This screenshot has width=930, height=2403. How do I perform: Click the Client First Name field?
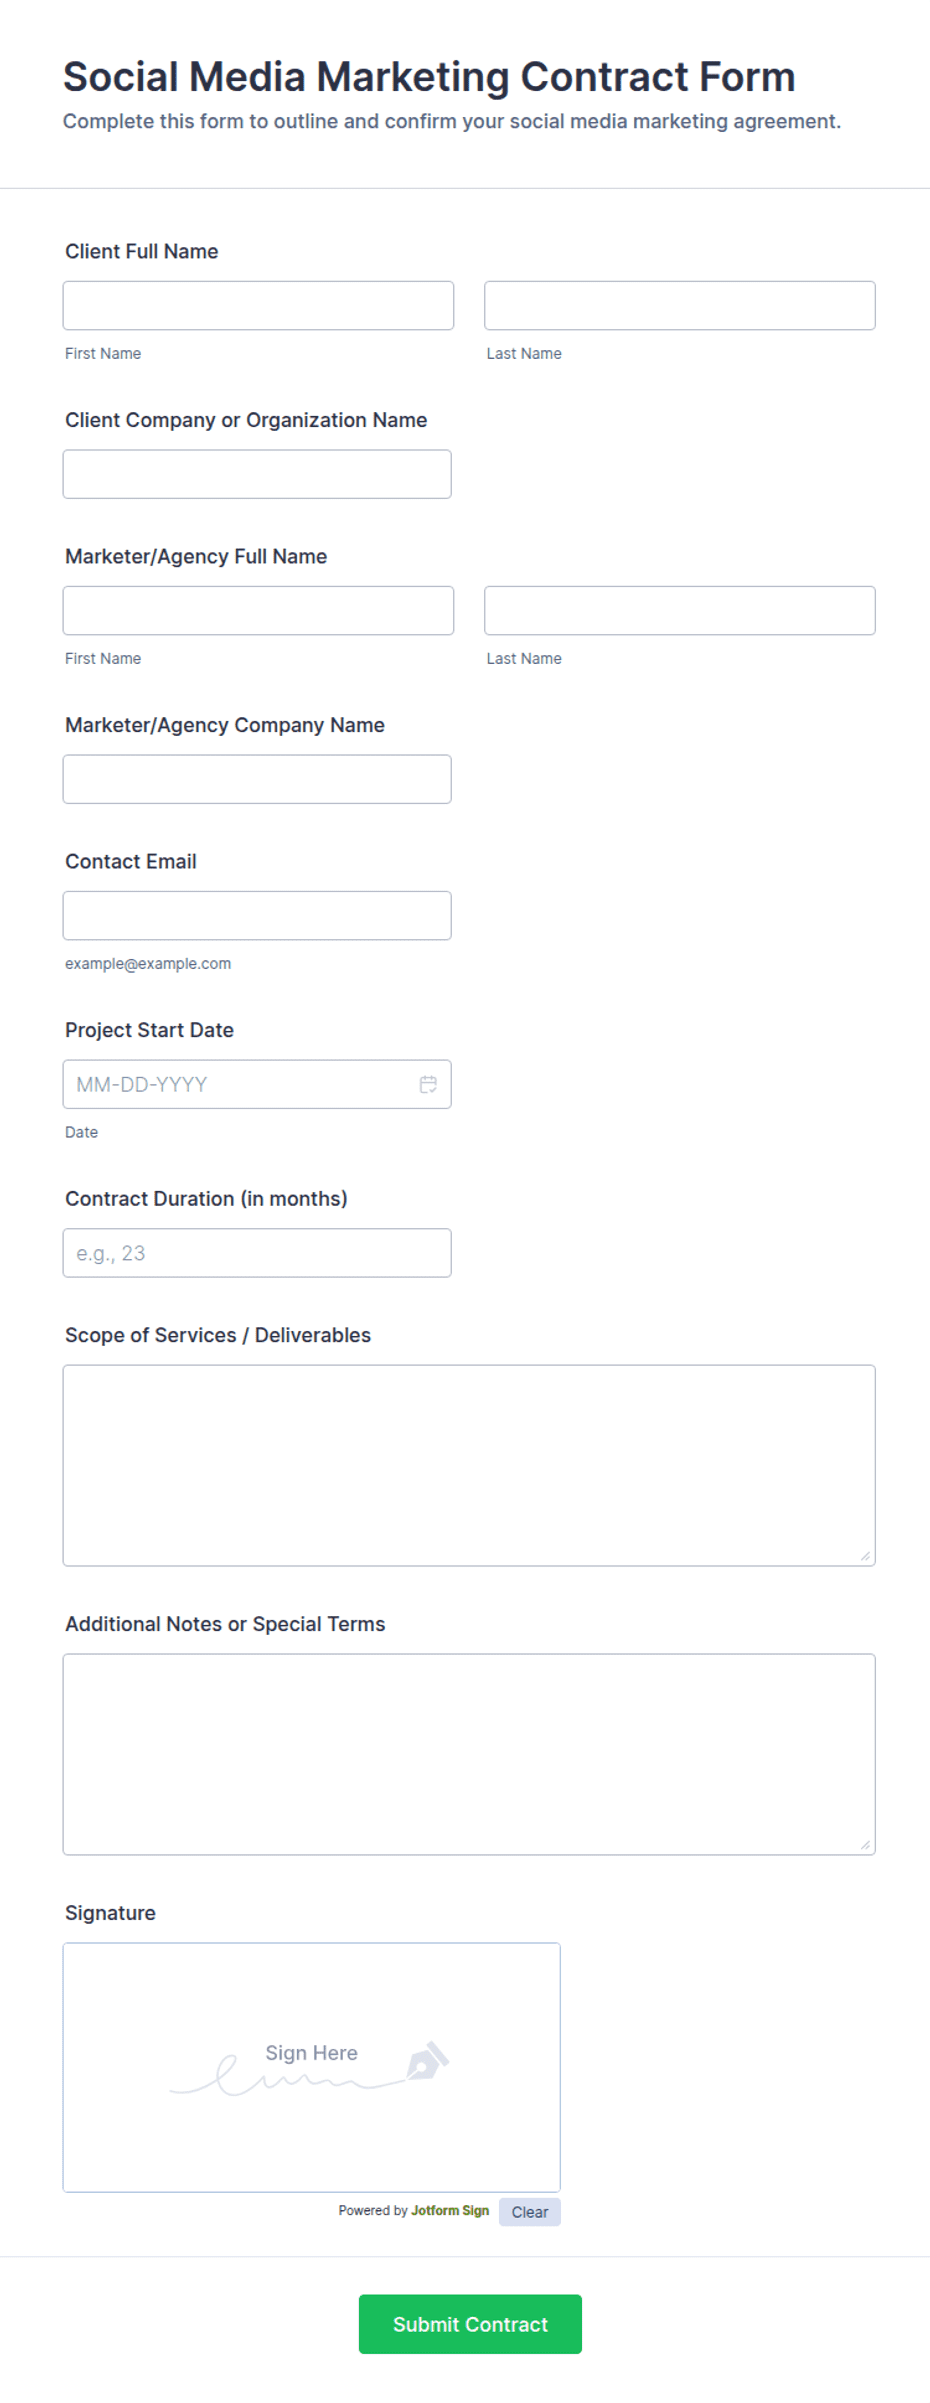(258, 305)
